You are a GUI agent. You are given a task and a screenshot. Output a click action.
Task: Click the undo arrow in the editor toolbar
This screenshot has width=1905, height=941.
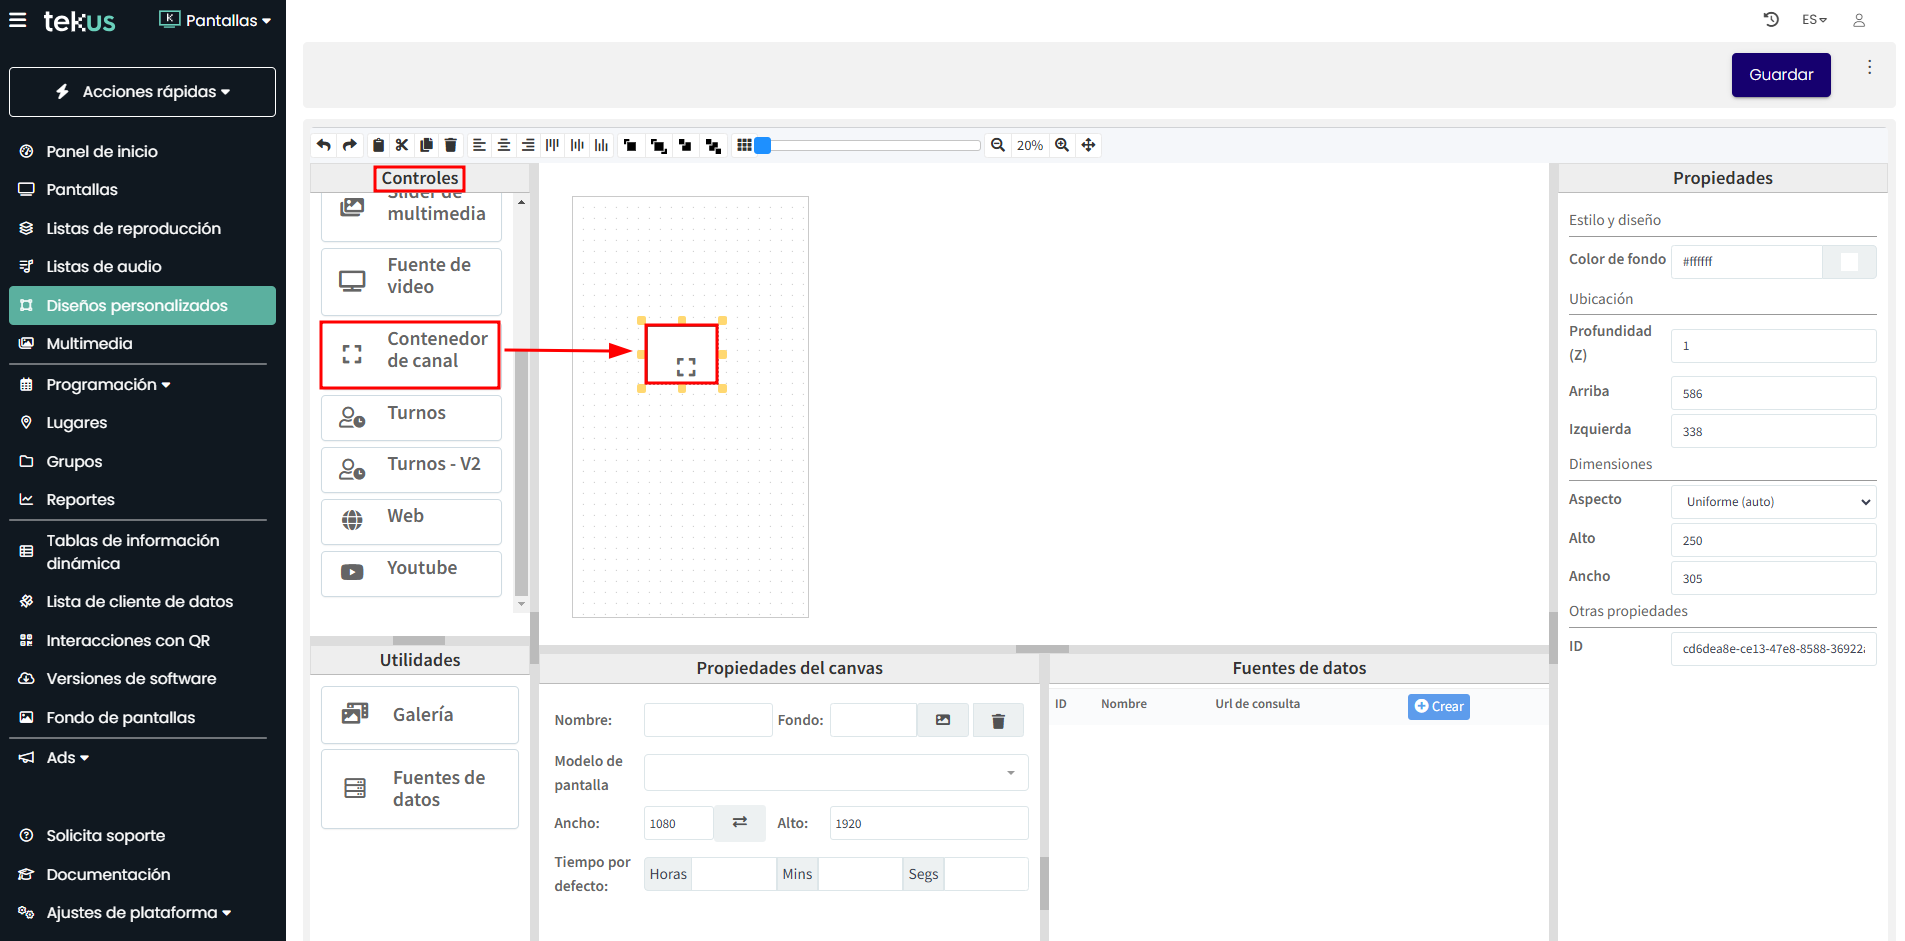[324, 145]
